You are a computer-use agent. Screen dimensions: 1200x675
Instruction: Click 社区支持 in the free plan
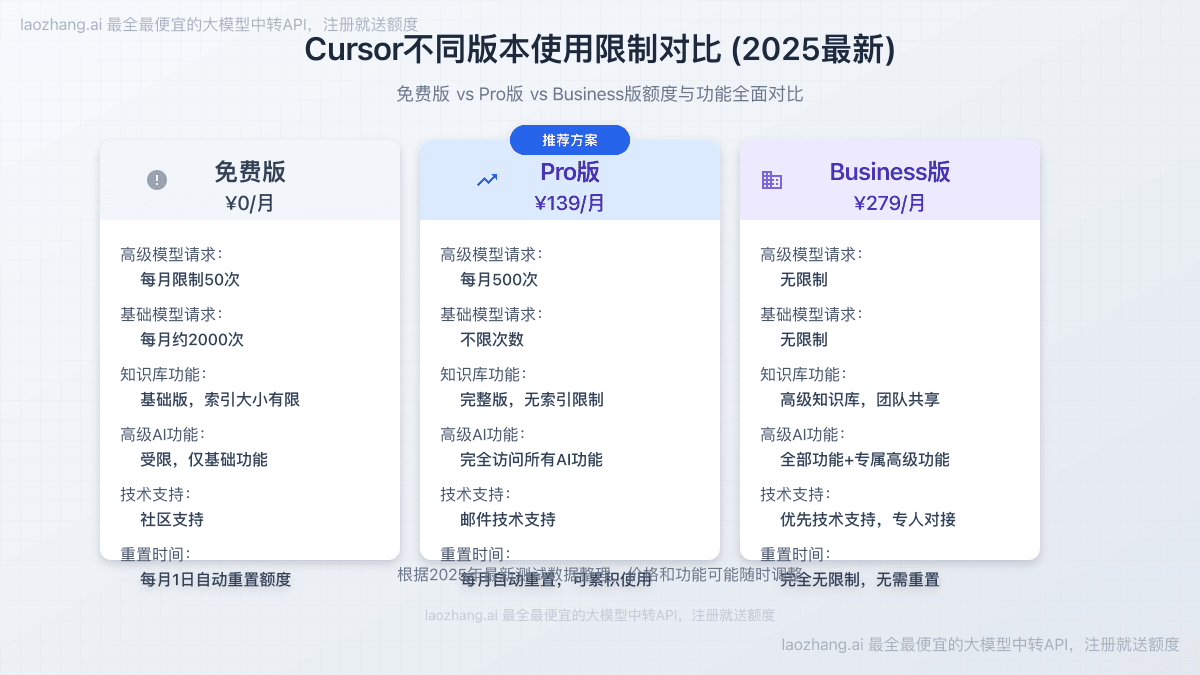point(172,519)
